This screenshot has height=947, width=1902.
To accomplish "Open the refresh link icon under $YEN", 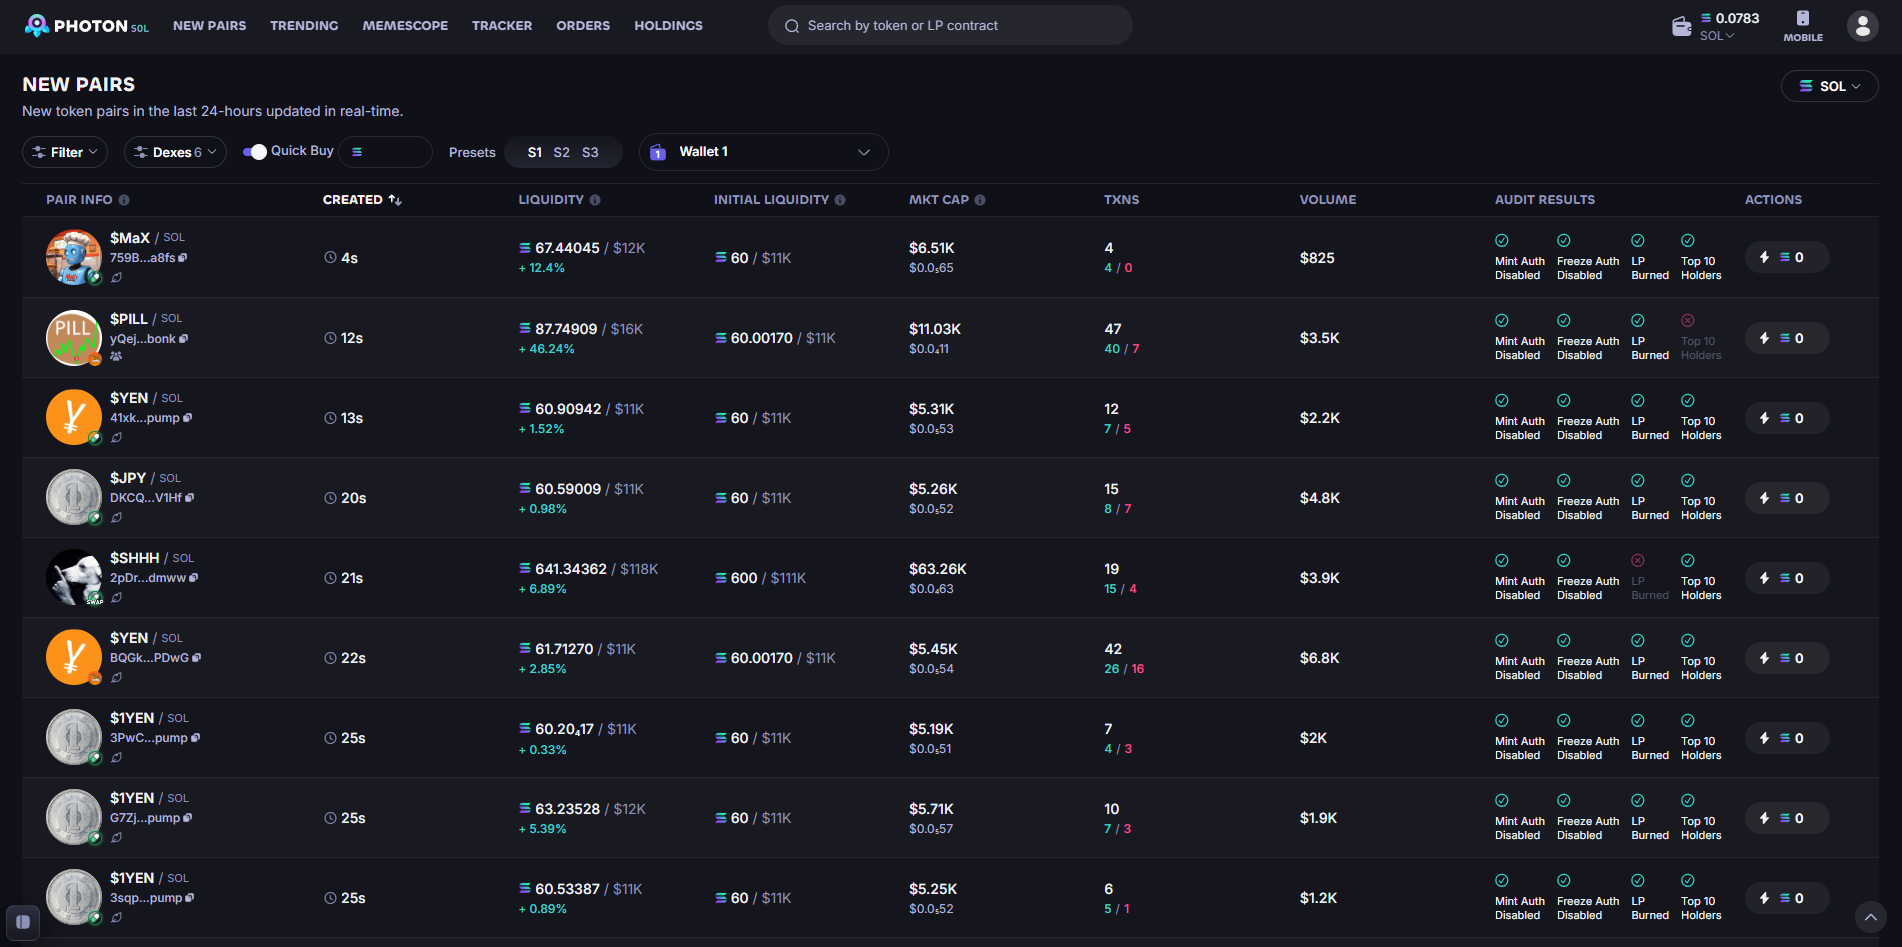I will tap(117, 437).
